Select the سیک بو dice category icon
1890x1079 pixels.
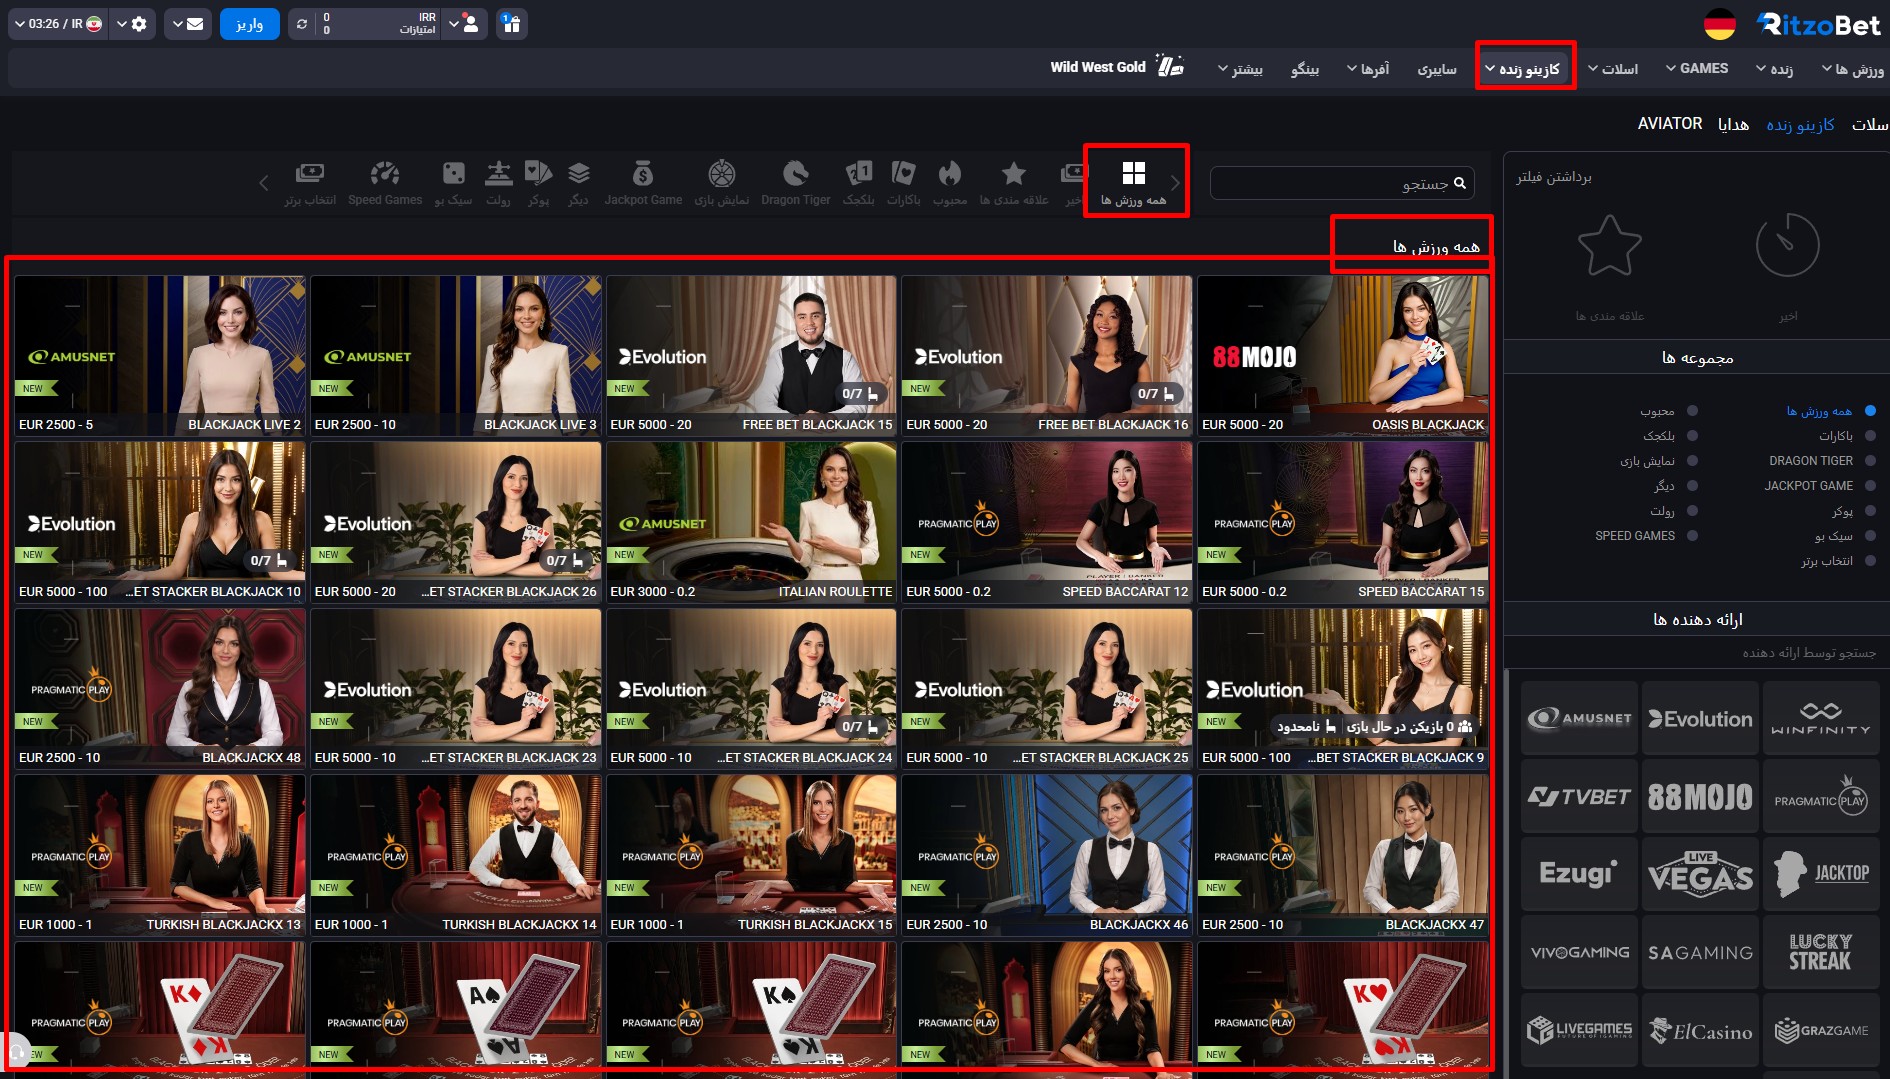point(453,182)
